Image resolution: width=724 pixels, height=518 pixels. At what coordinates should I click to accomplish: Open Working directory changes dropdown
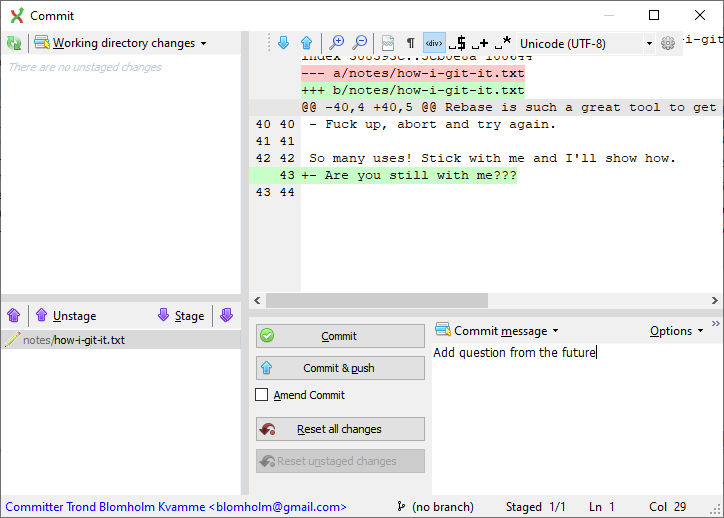coord(120,43)
